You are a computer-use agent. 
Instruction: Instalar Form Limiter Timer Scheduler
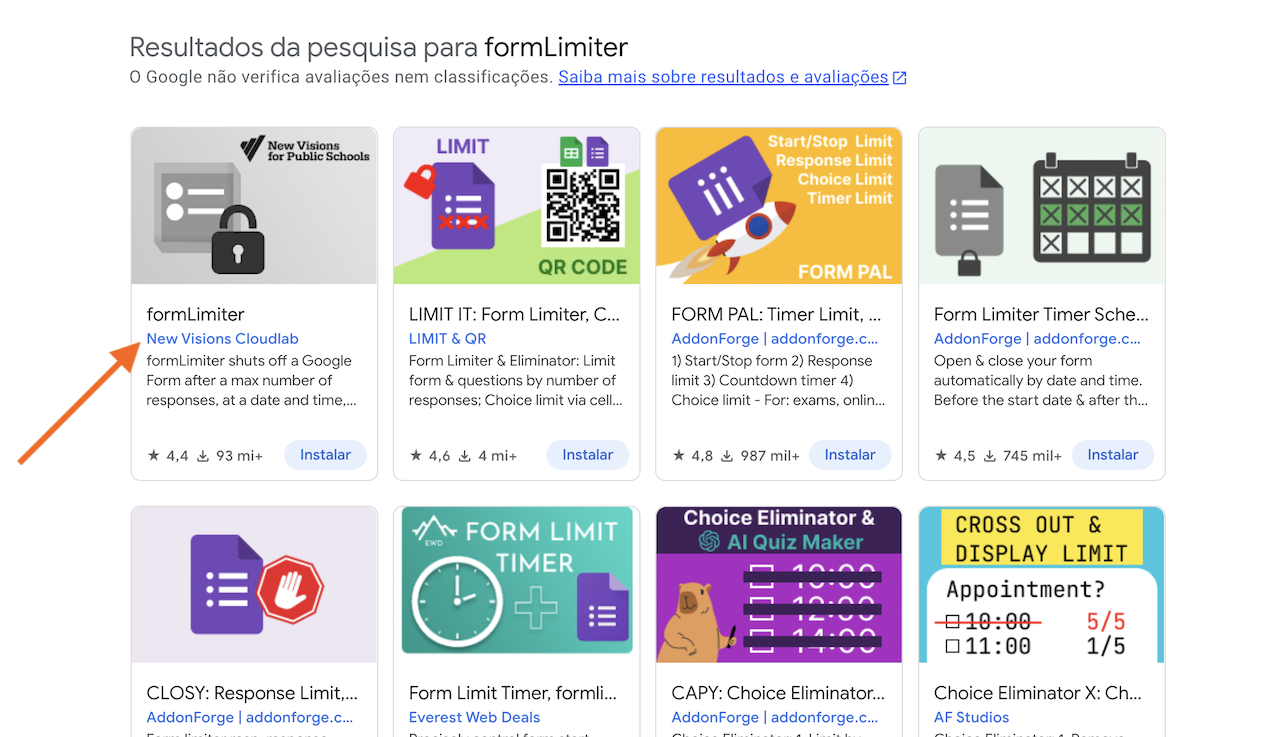coord(1113,454)
